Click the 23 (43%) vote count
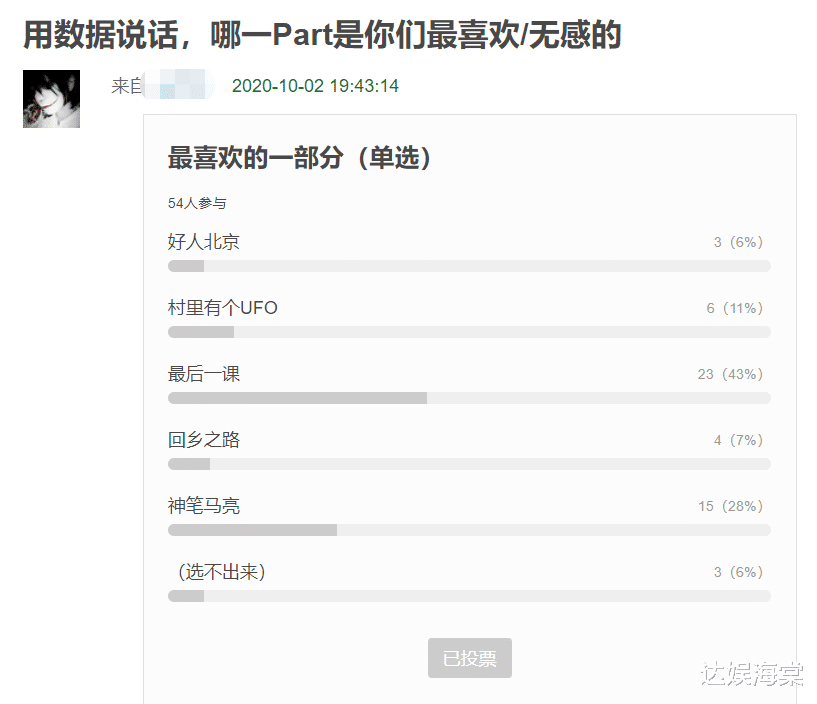This screenshot has width=817, height=704. tap(730, 374)
